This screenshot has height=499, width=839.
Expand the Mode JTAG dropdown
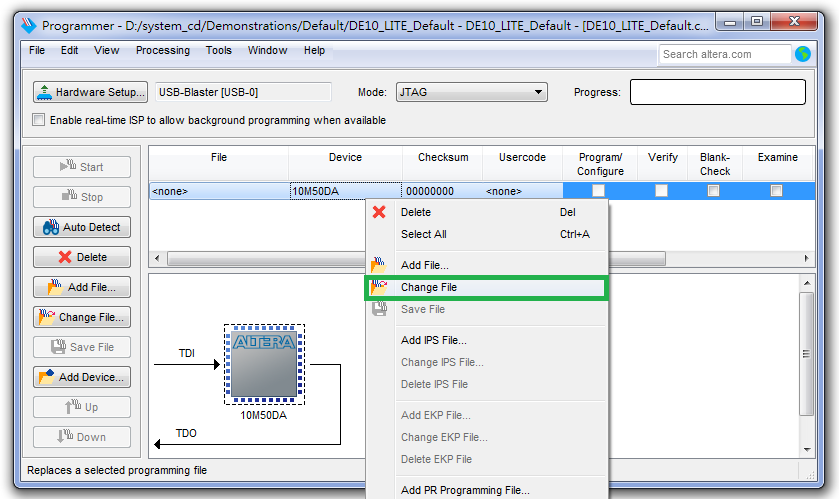[539, 92]
